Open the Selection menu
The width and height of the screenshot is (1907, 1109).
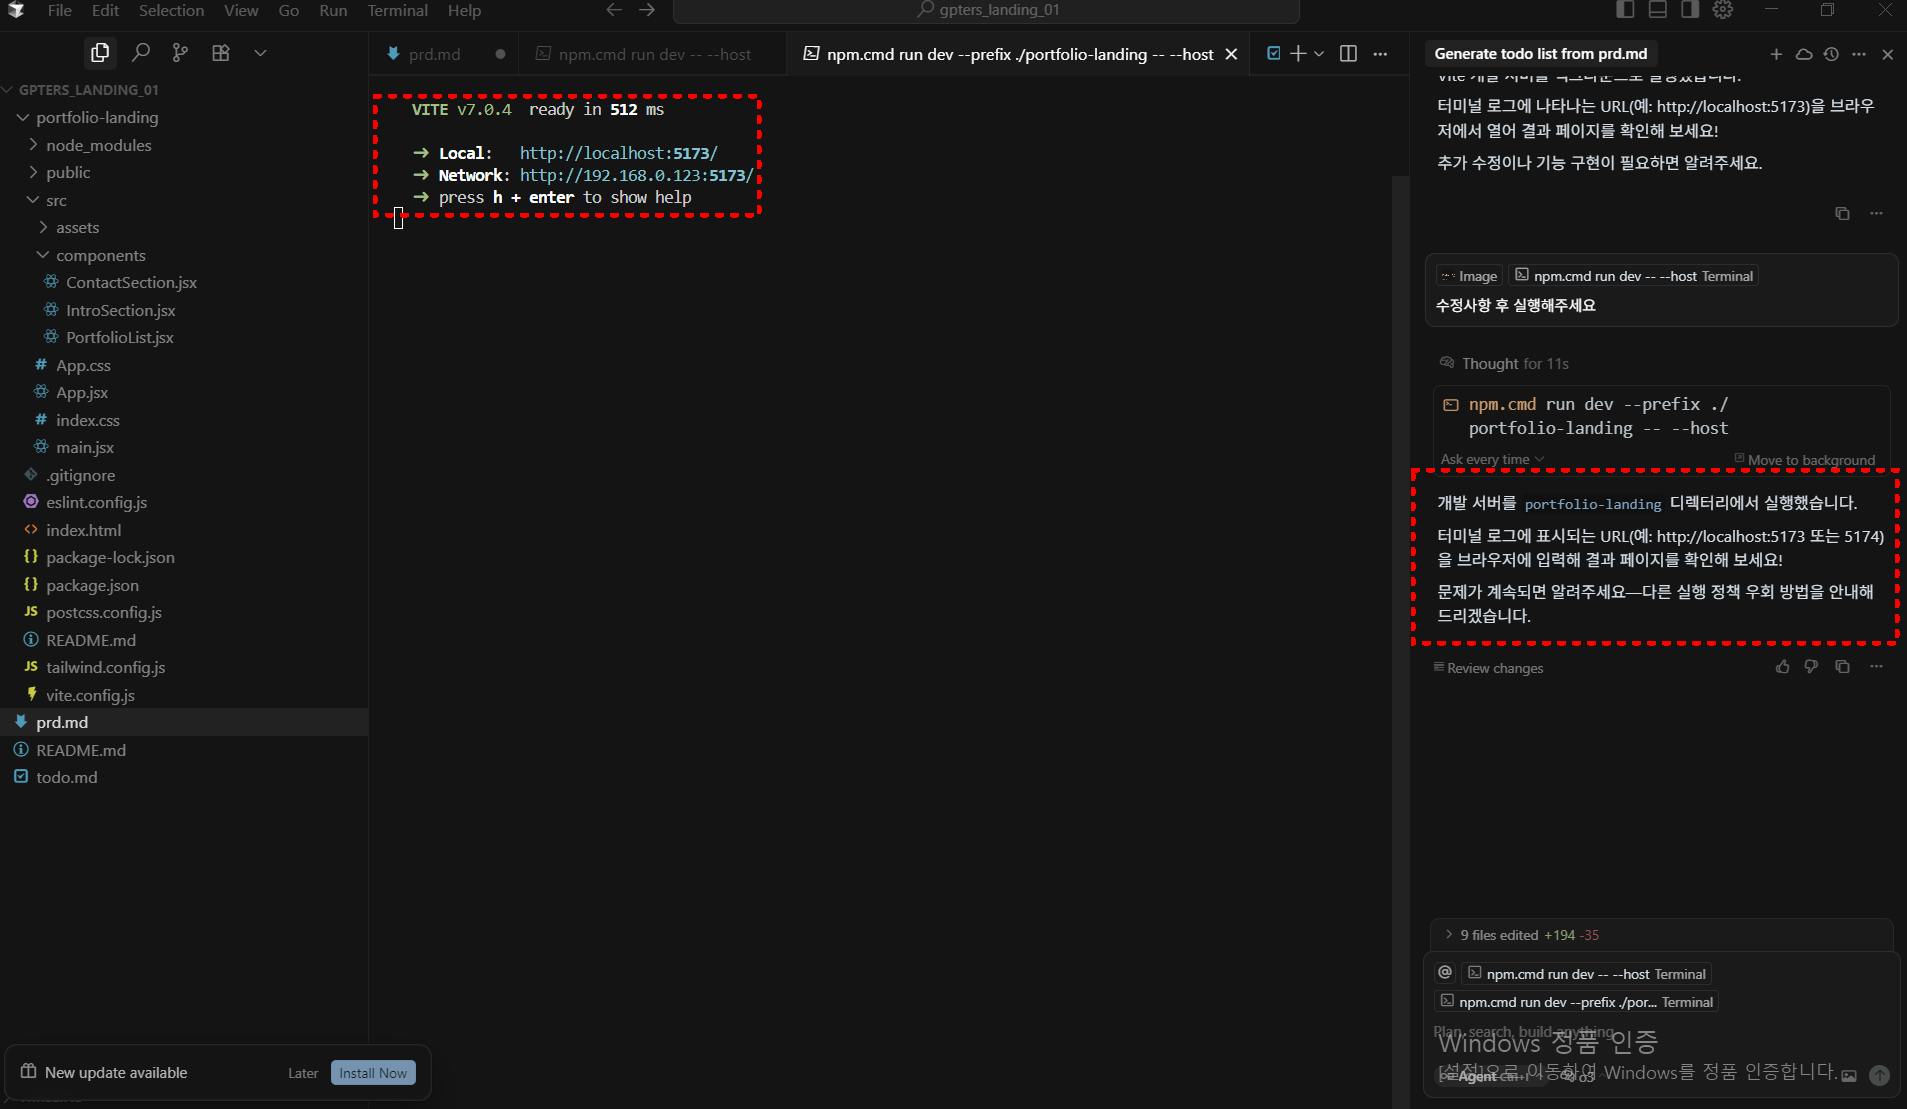tap(171, 10)
